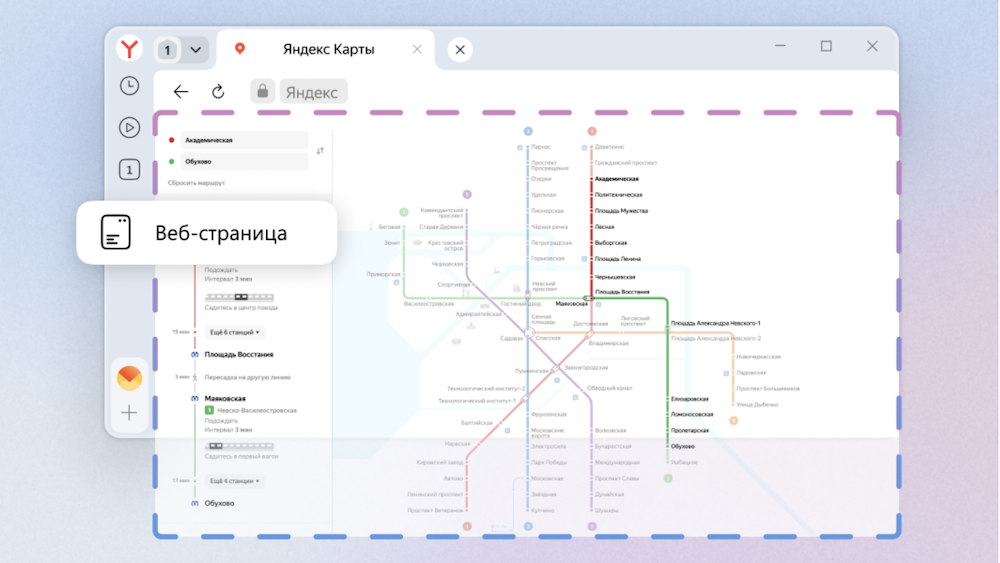The image size is (1000, 563).
Task: Open the tab counter square in the sidebar
Action: coord(129,169)
